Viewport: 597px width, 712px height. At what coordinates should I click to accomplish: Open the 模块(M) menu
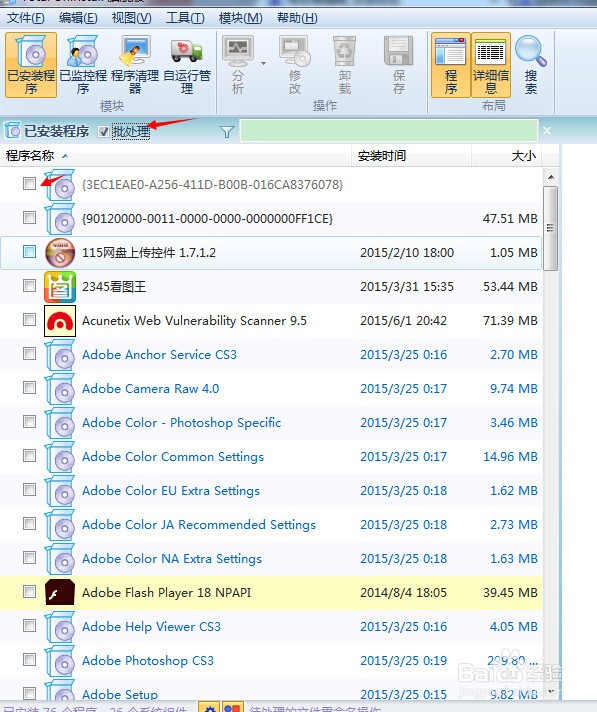241,18
